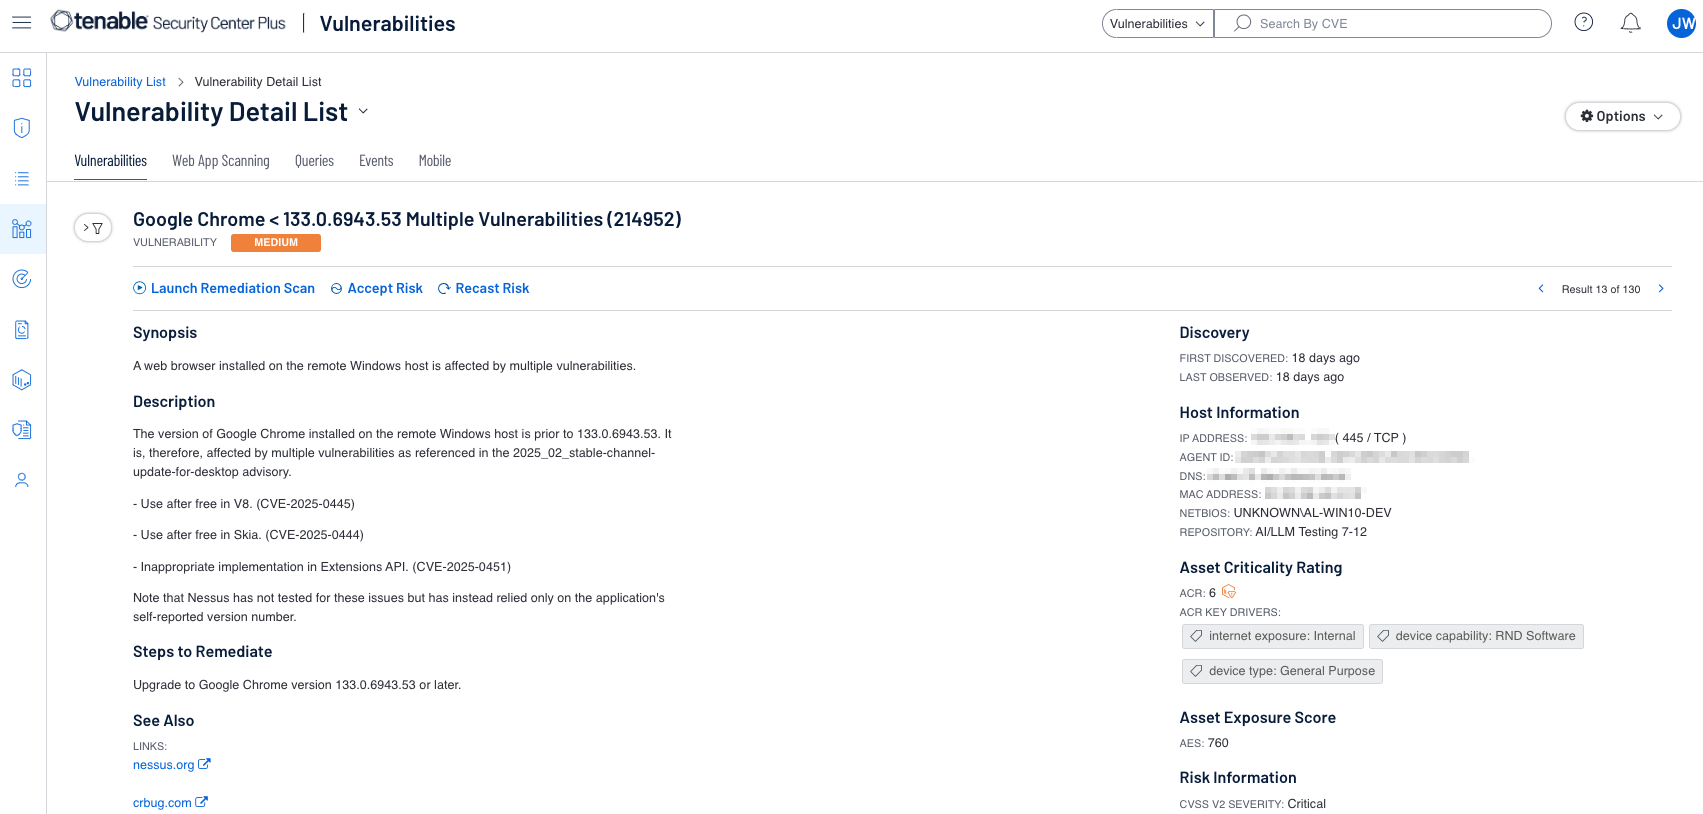
Task: Click the shield-with-document icon in sidebar
Action: pyautogui.click(x=22, y=430)
